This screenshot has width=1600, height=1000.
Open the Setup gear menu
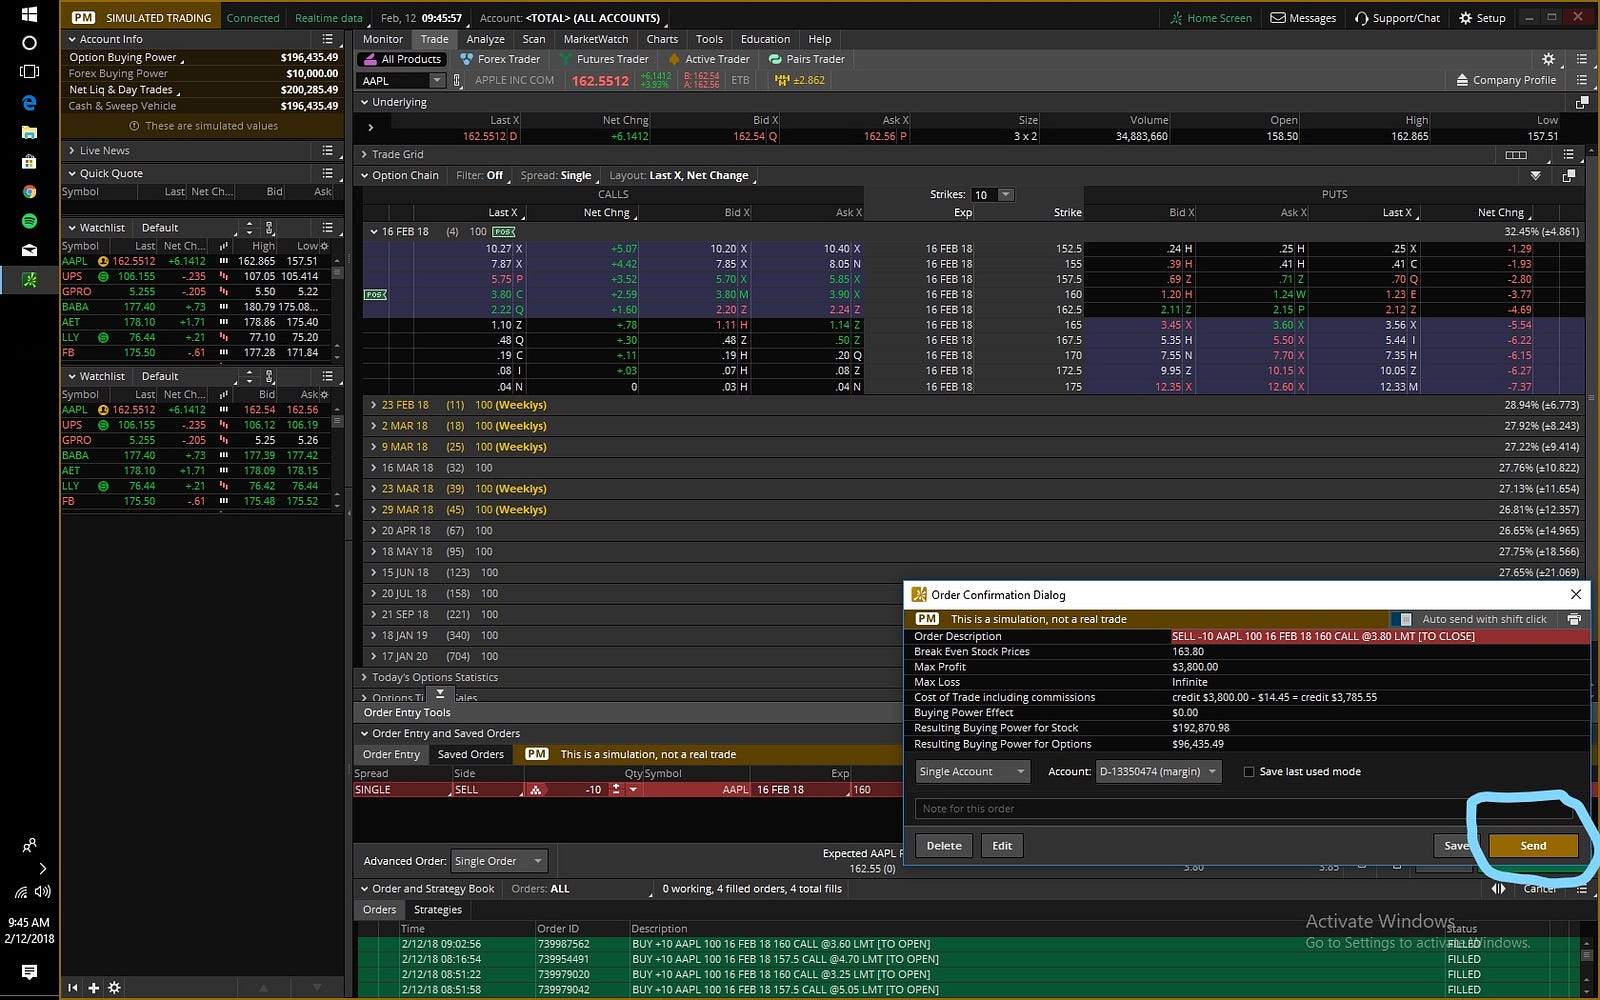1482,18
